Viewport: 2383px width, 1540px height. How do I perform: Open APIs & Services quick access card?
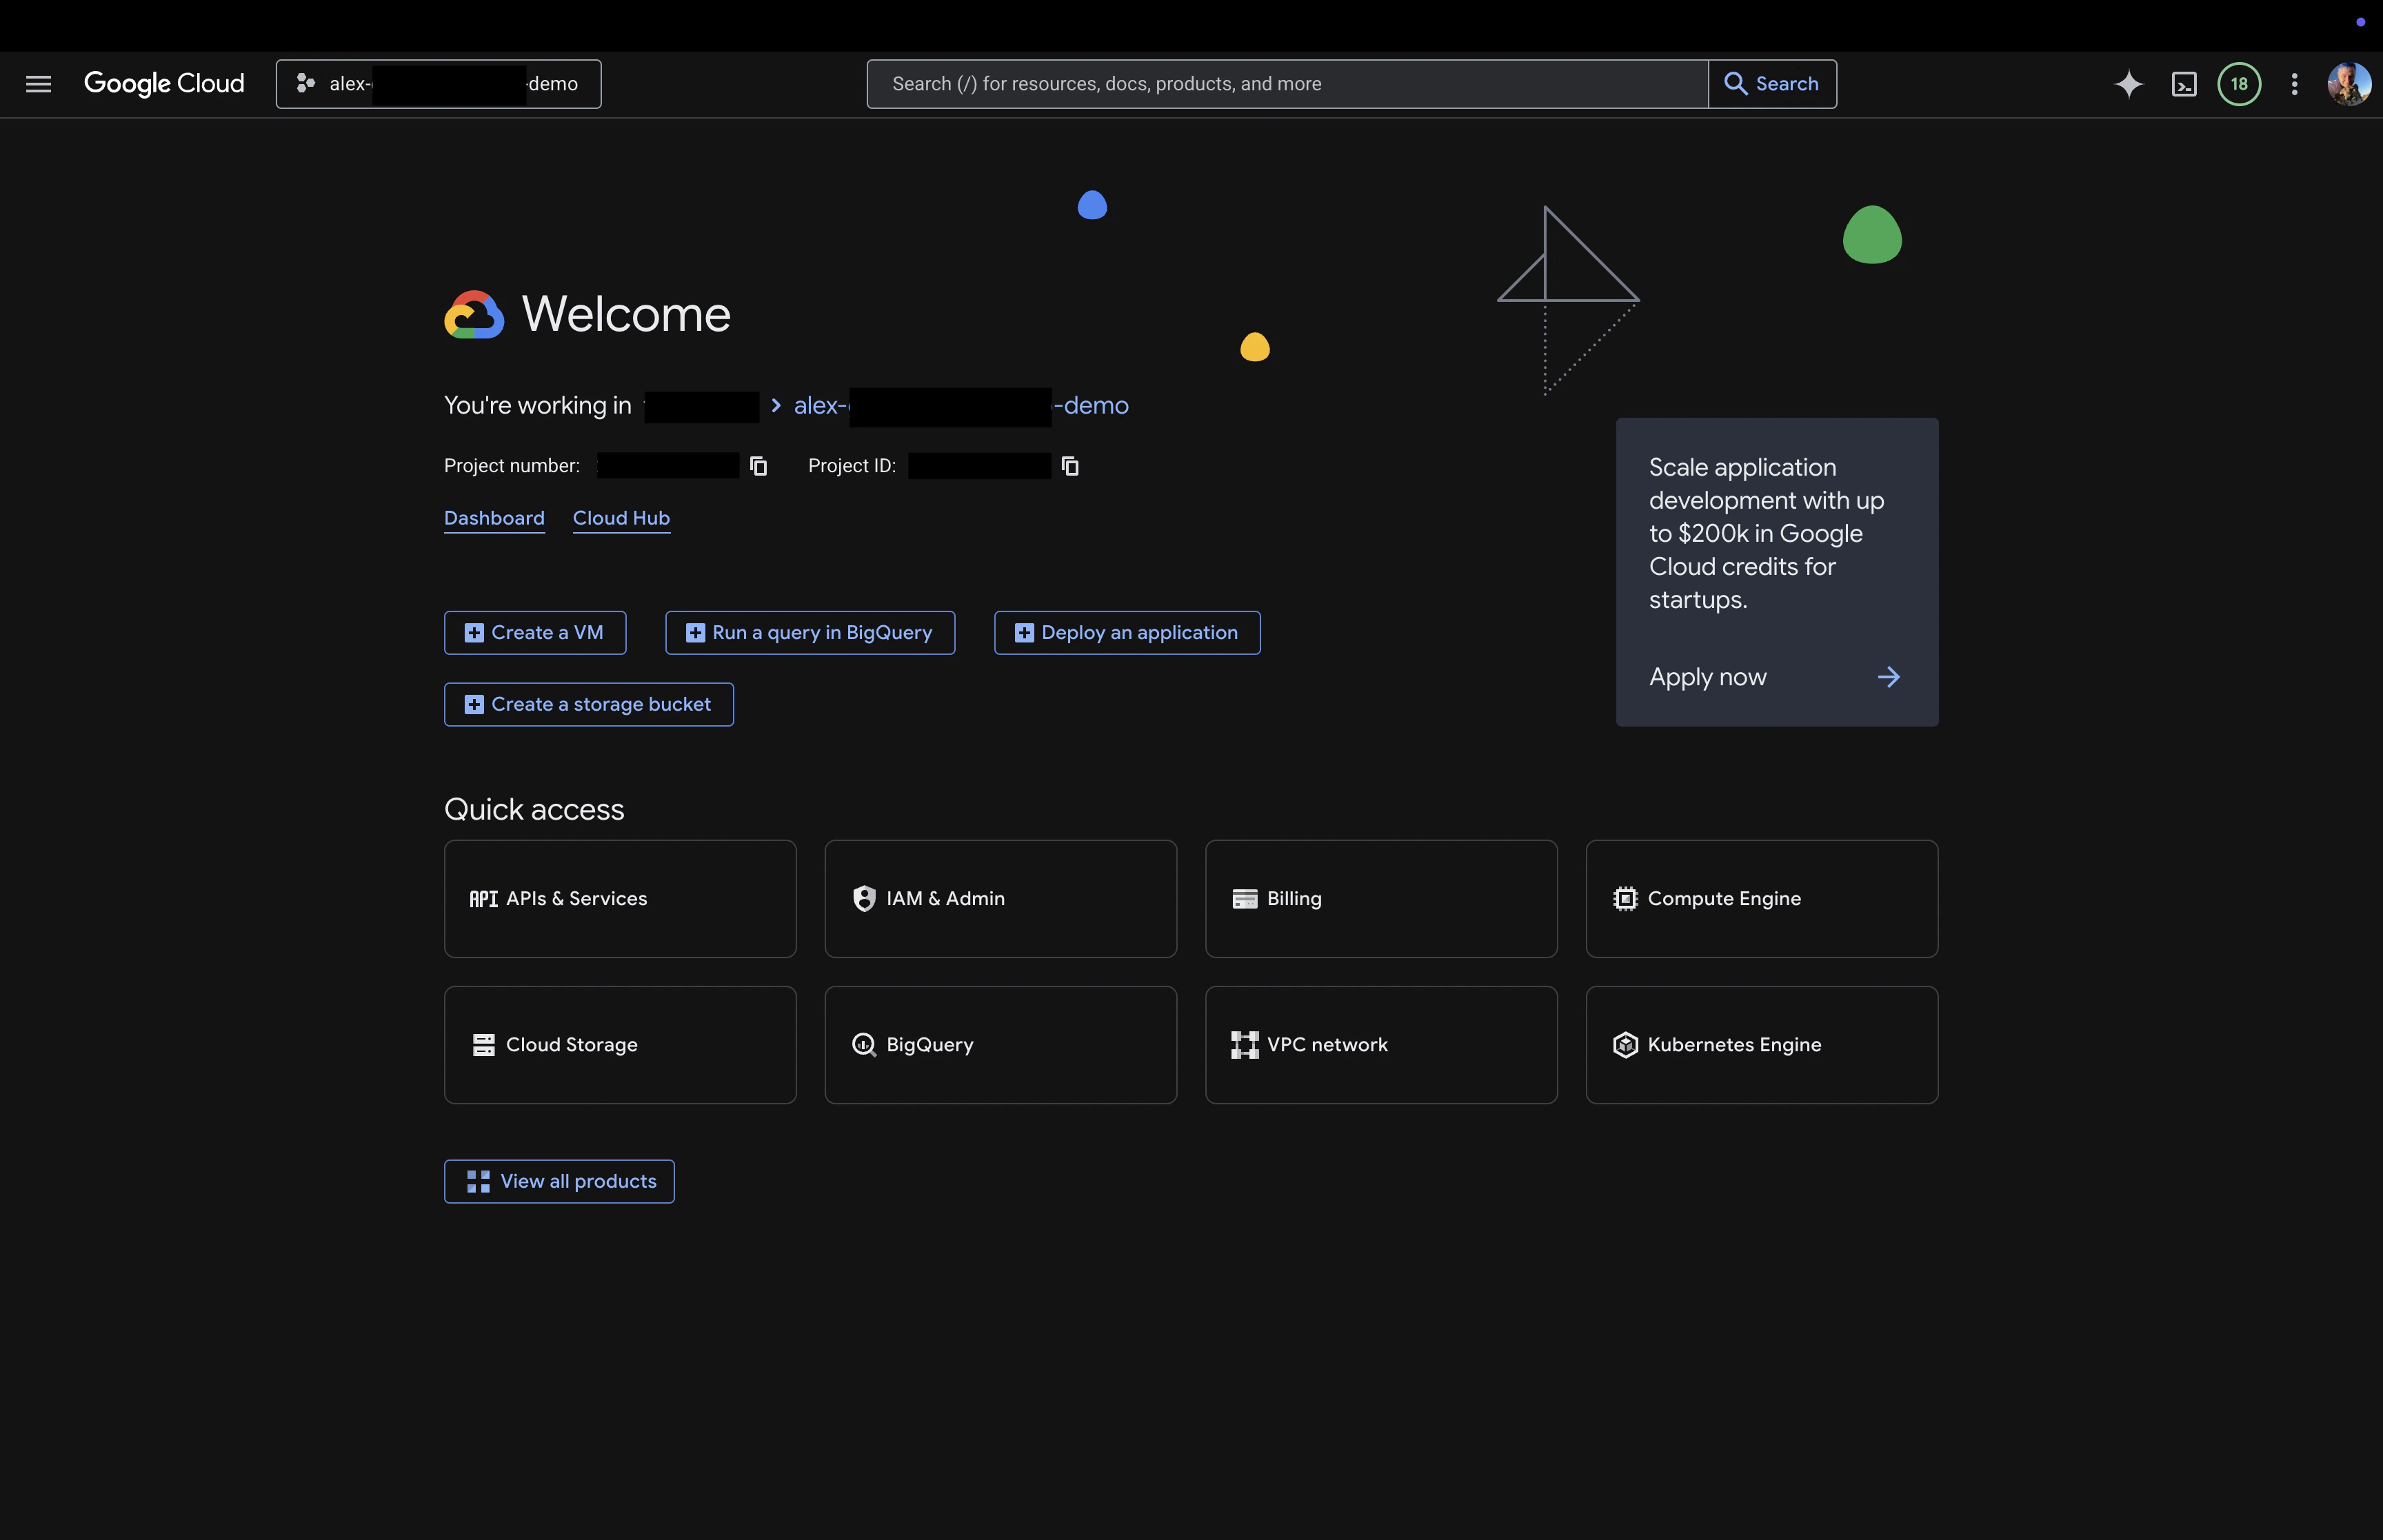click(x=620, y=899)
